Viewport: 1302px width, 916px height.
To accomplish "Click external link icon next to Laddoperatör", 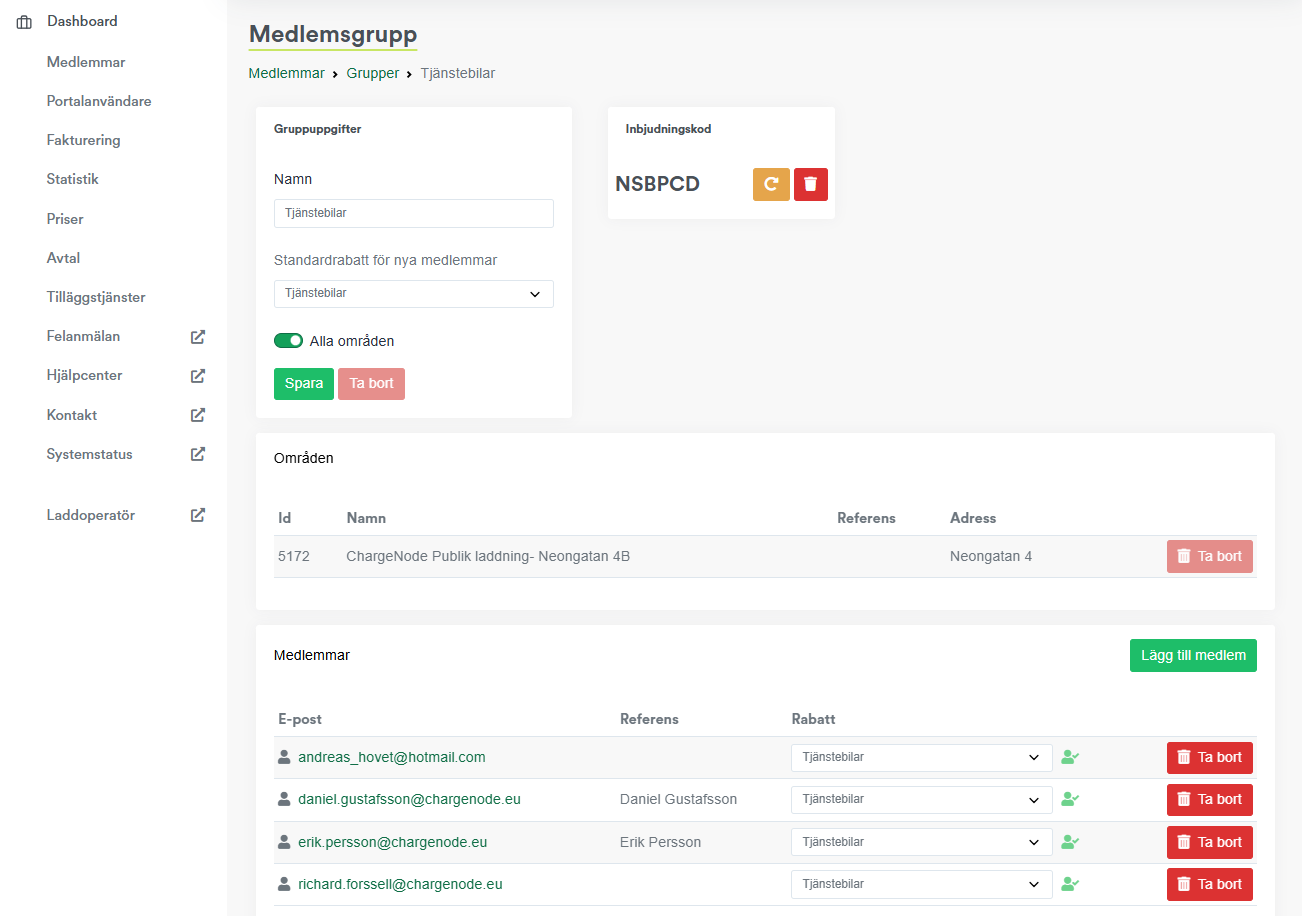I will [x=198, y=516].
